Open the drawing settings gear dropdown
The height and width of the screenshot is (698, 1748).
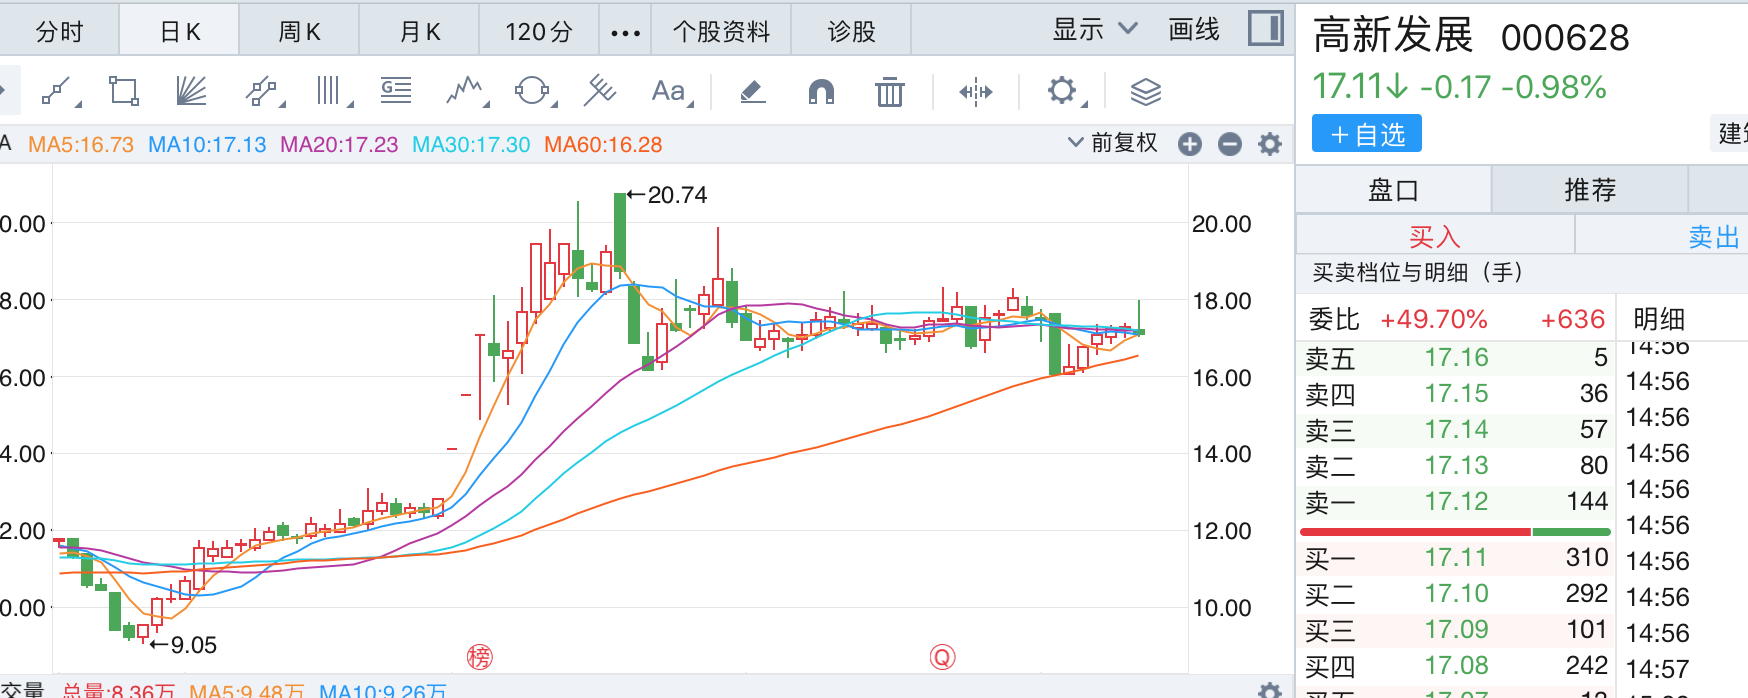point(1064,92)
